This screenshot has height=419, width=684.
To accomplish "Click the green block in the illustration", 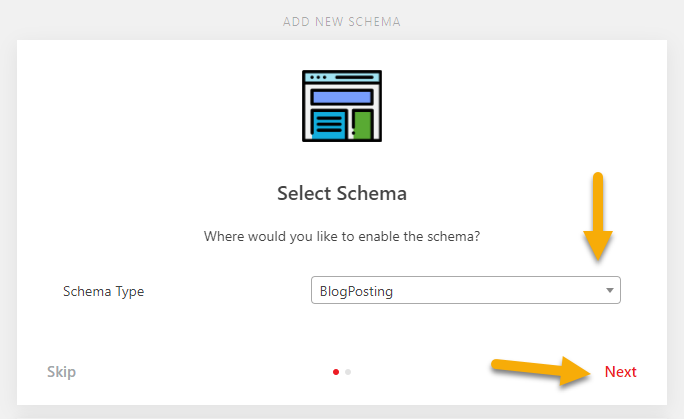I will [x=362, y=125].
